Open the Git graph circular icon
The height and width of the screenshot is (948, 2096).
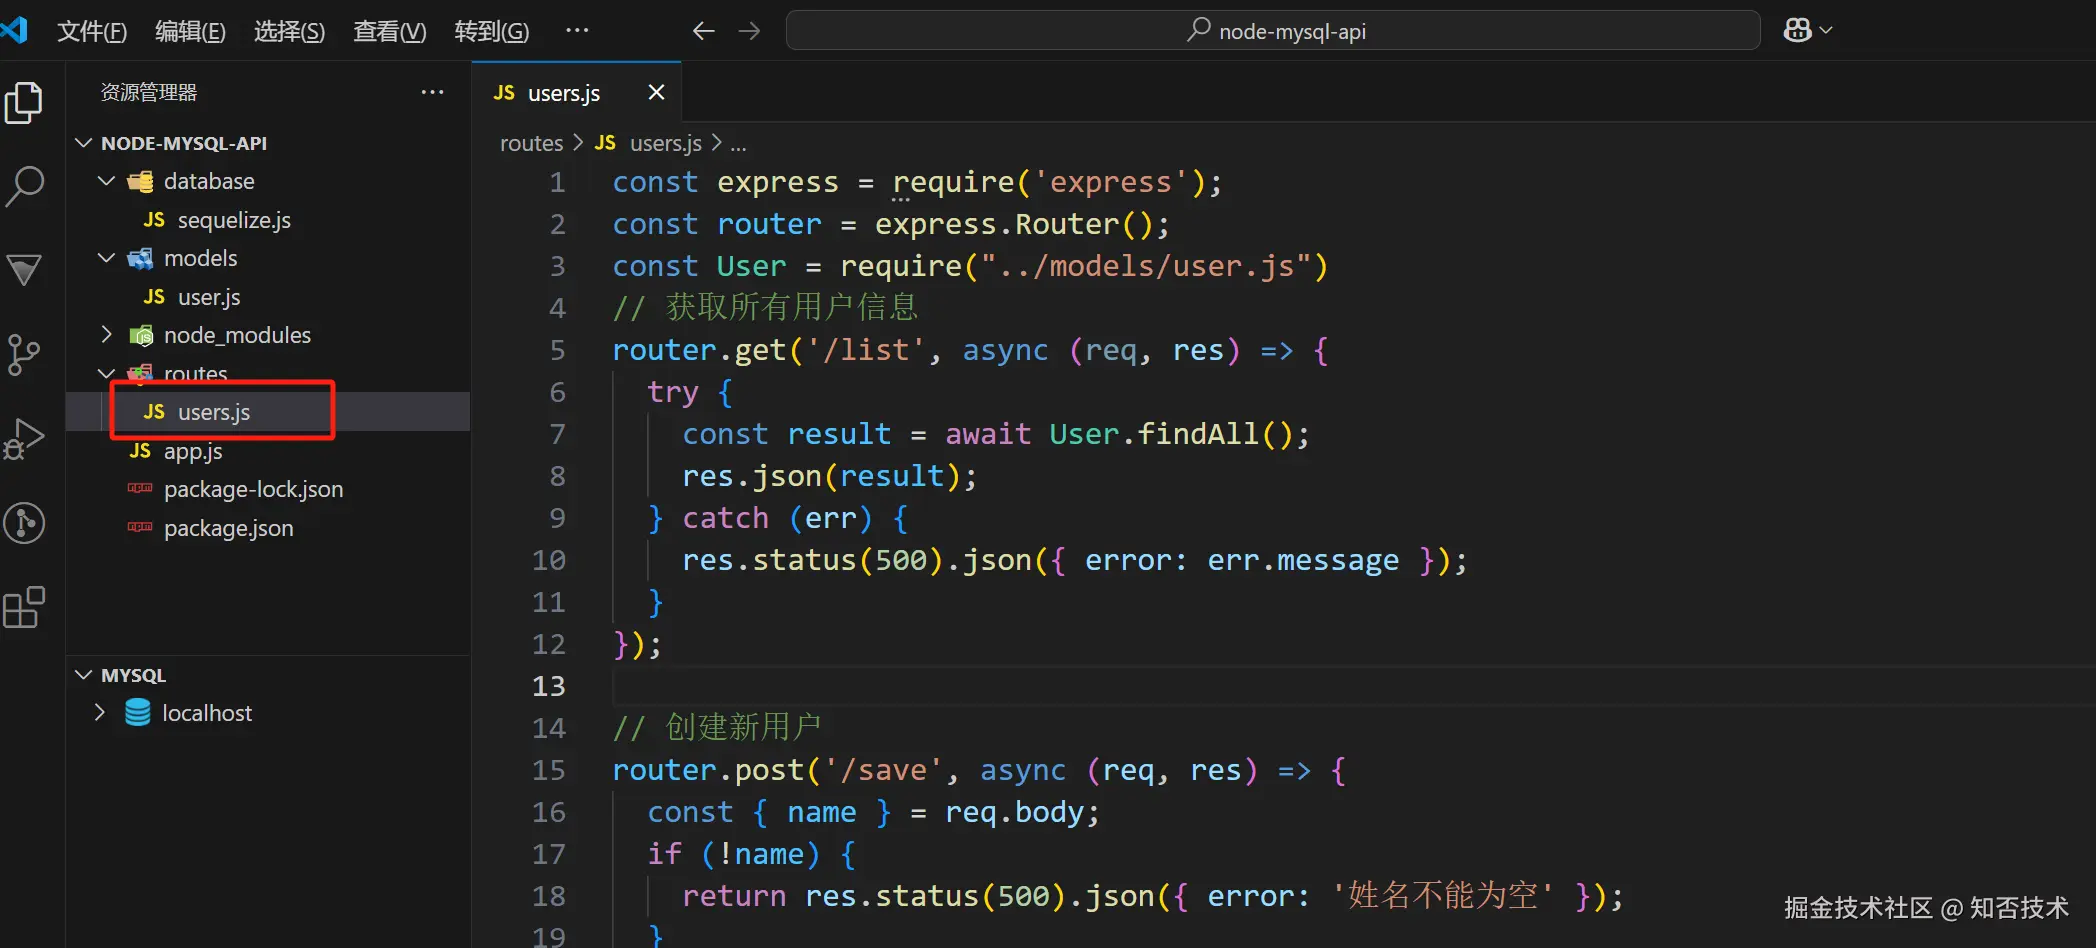tap(24, 523)
